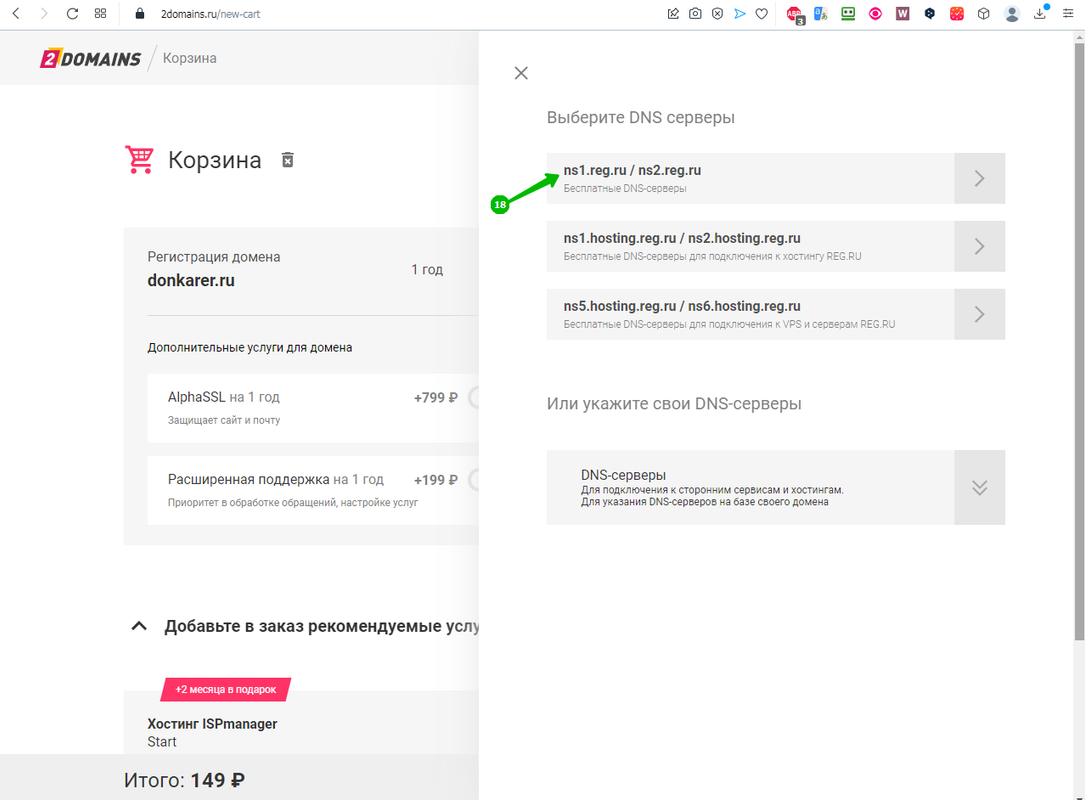Click the DNS-серверы custom servers block
This screenshot has width=1085, height=800.
776,487
